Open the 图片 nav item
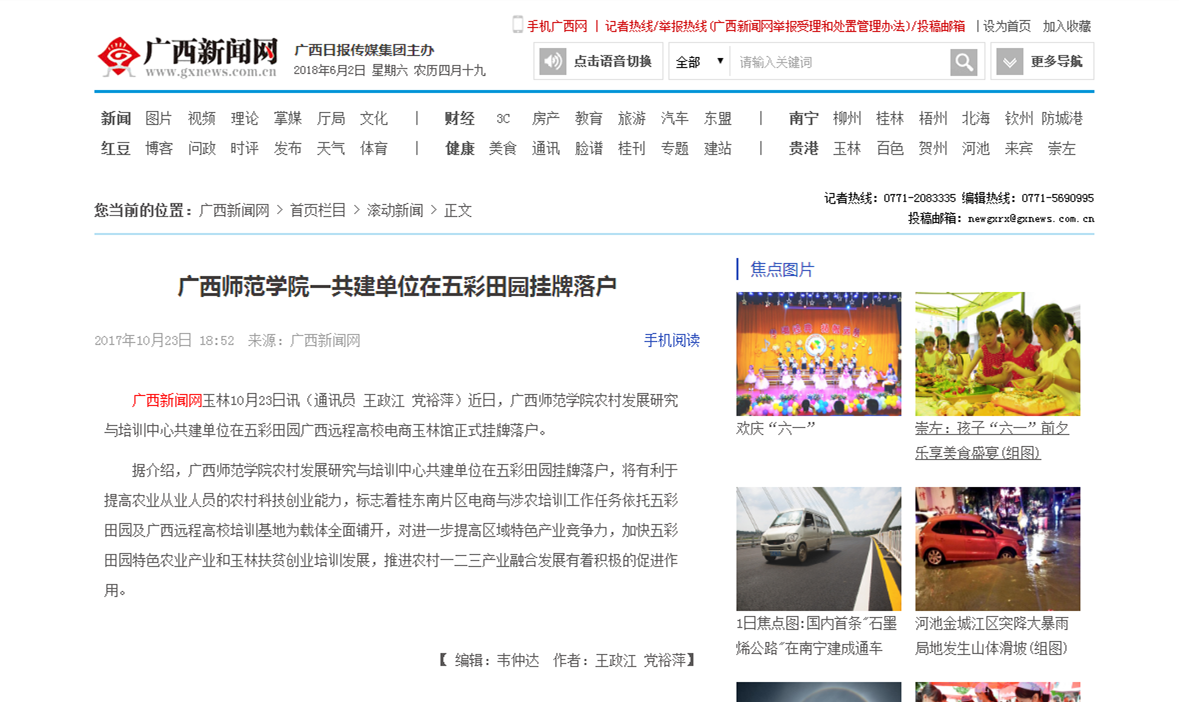The width and height of the screenshot is (1179, 702). pos(159,118)
